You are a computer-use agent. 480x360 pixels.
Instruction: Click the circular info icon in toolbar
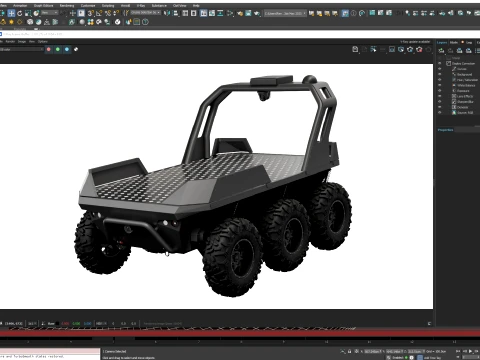tap(353, 13)
